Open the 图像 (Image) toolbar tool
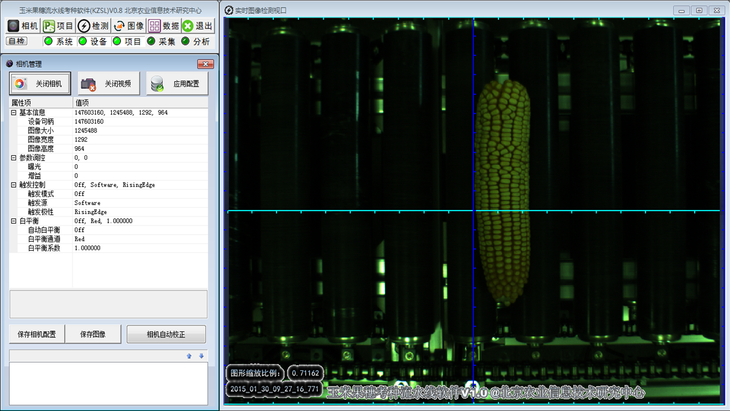This screenshot has width=730, height=411. pos(128,26)
